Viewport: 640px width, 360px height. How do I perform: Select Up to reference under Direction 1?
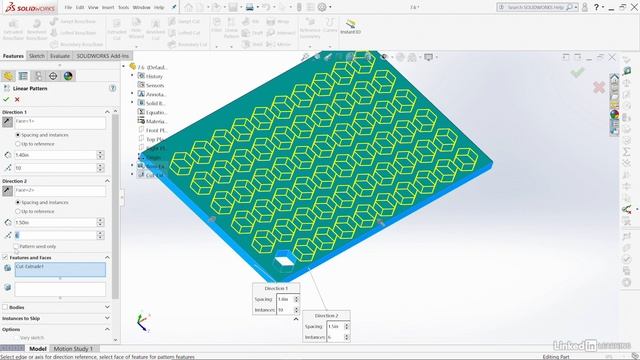(18, 144)
